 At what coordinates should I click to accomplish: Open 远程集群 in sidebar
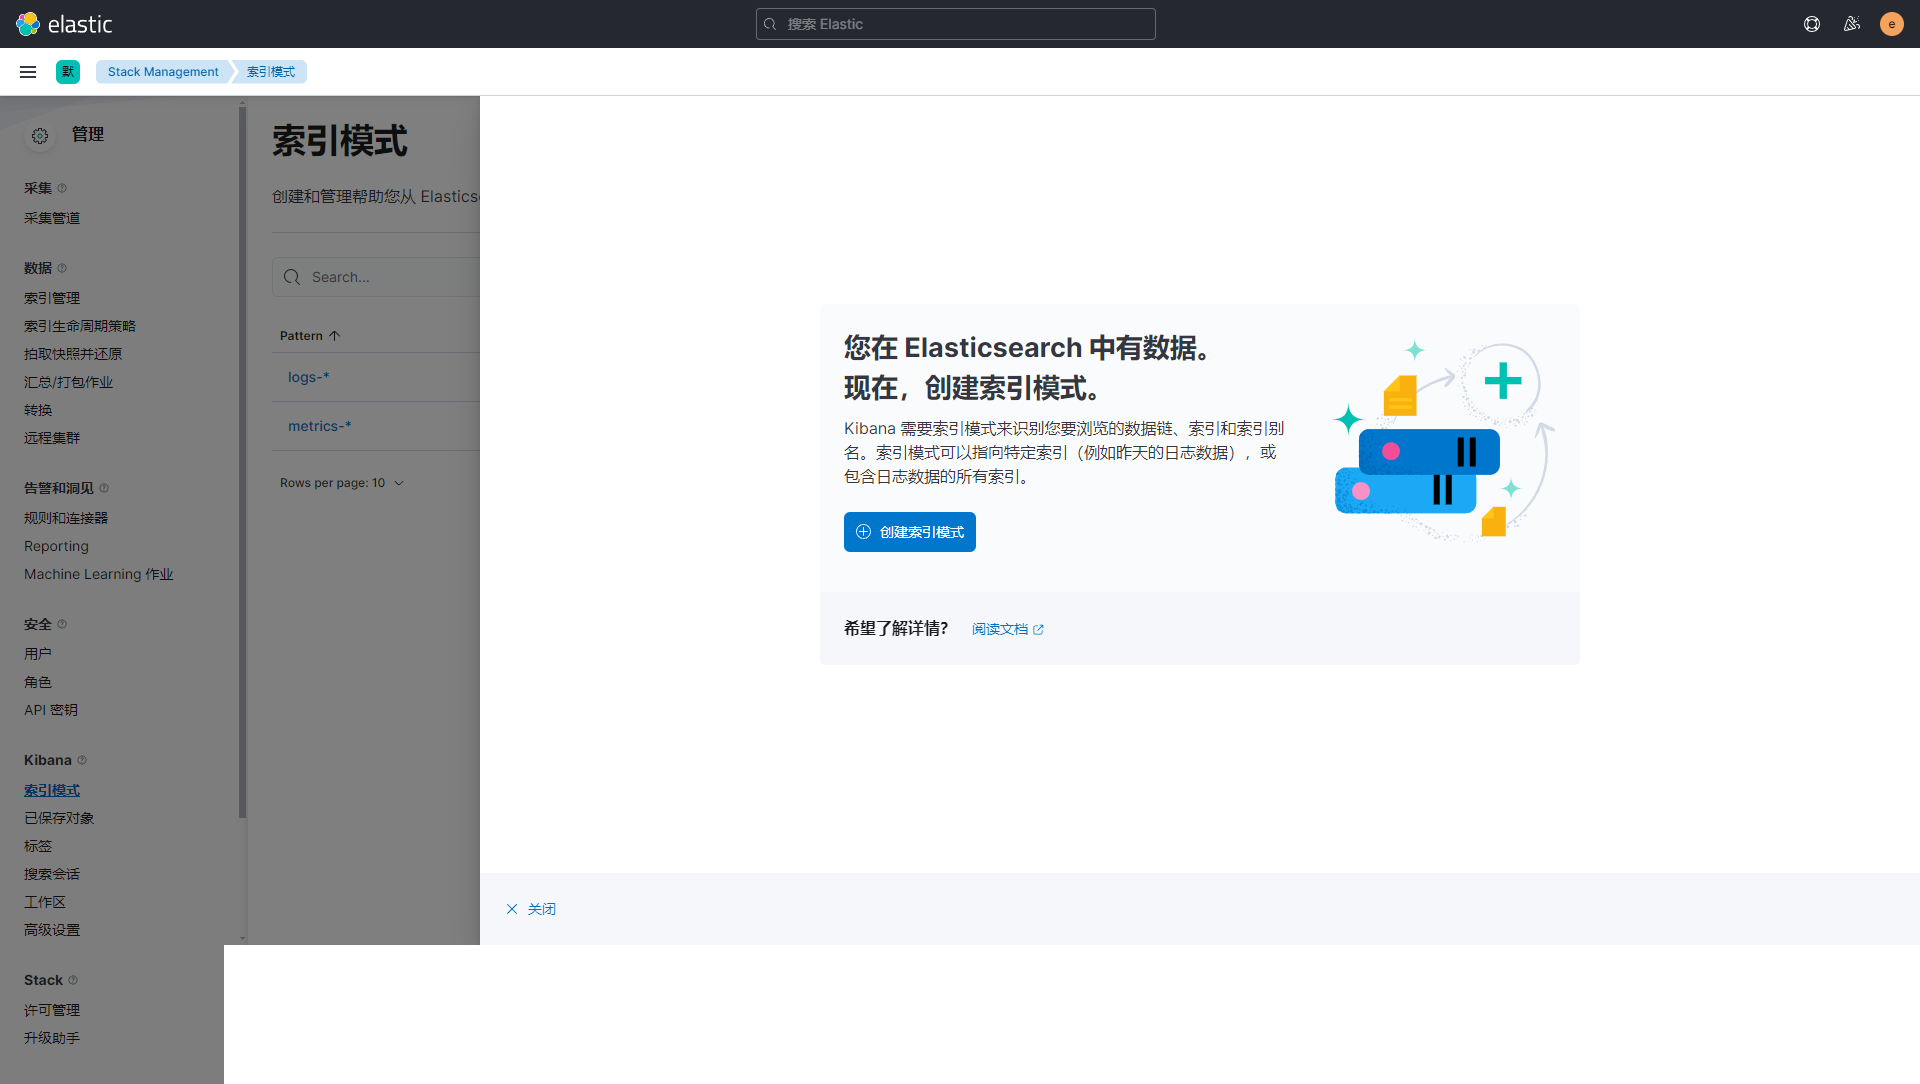tap(52, 438)
